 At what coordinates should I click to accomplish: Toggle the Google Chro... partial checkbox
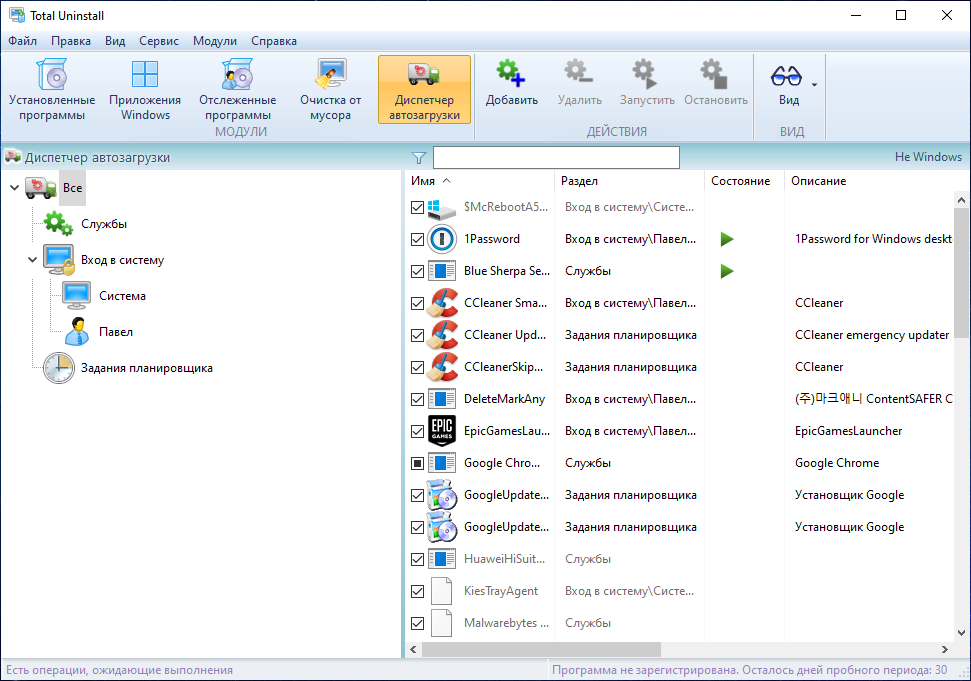point(417,463)
